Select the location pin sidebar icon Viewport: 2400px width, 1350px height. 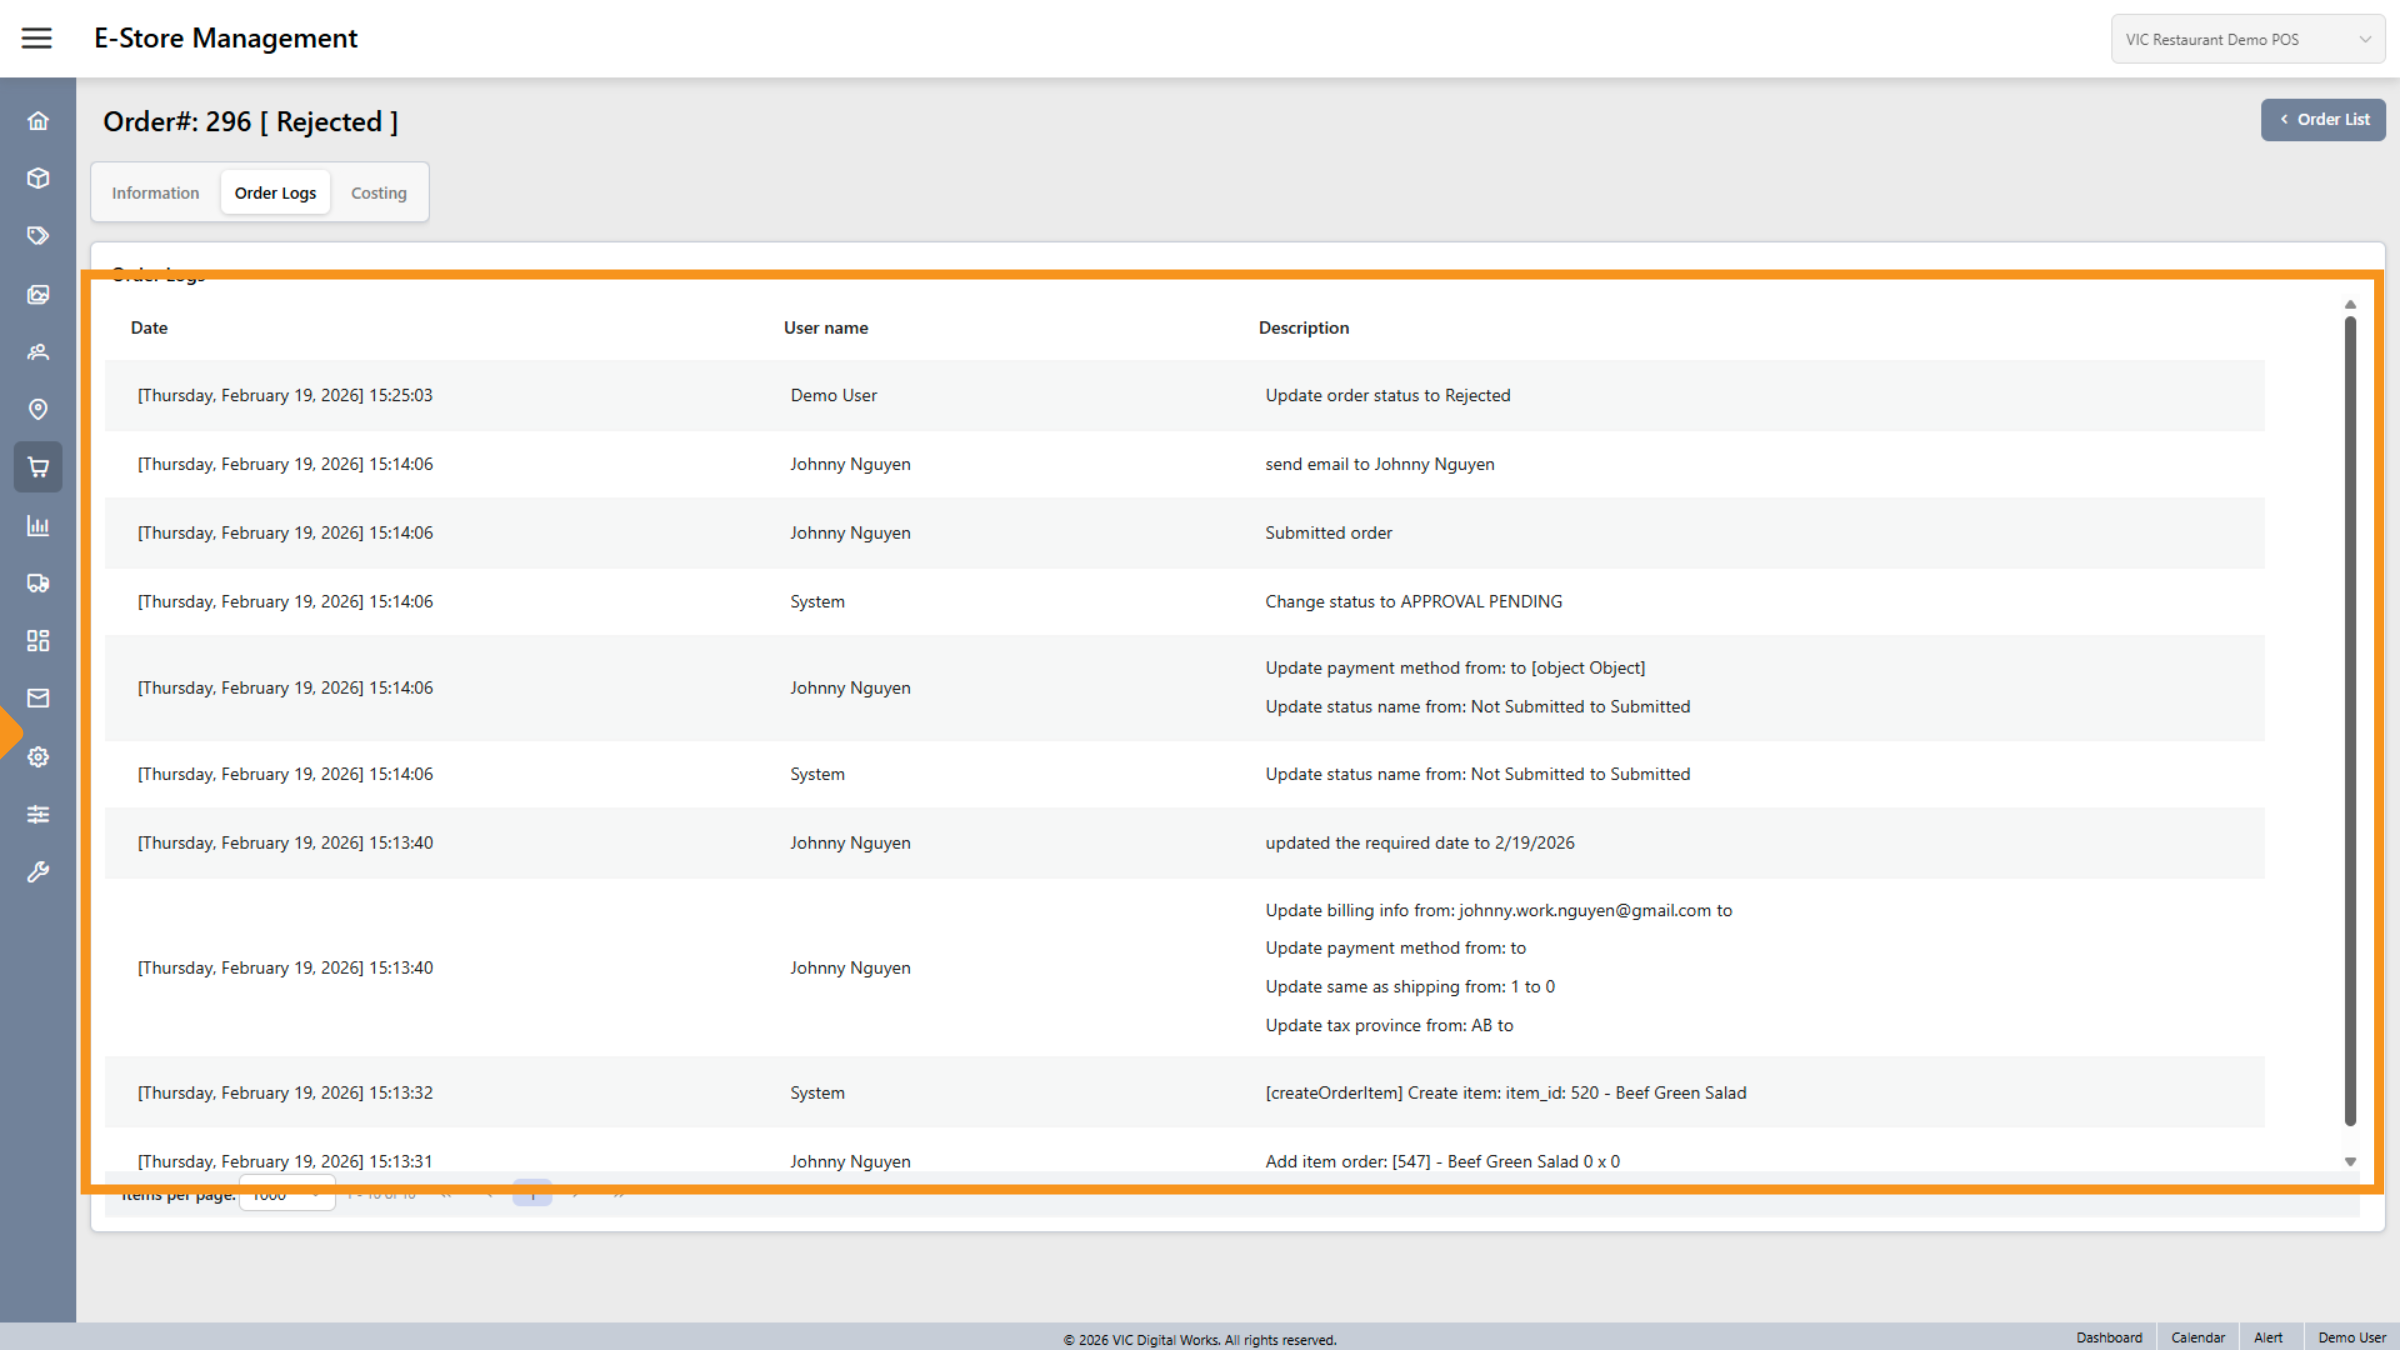tap(38, 410)
